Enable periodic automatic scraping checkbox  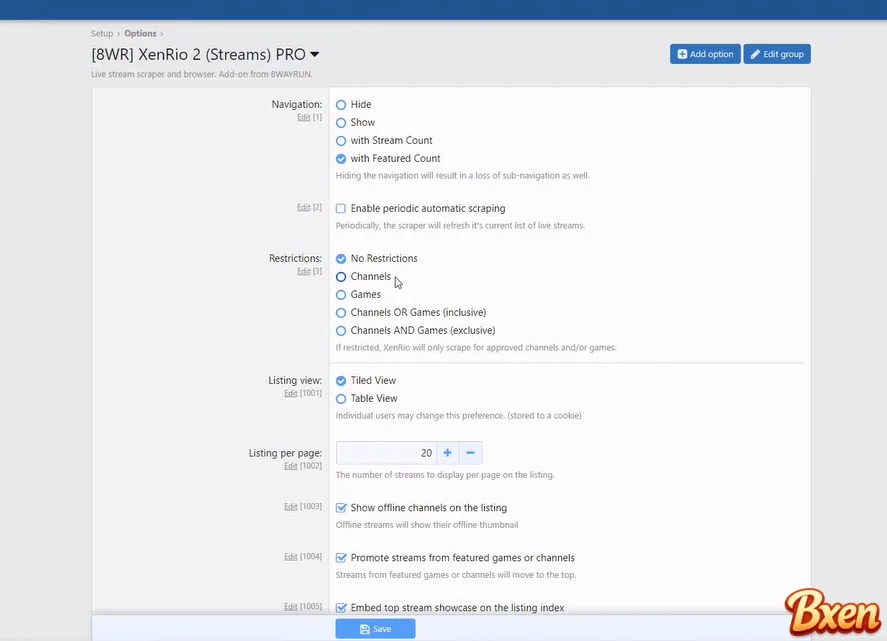pos(341,208)
